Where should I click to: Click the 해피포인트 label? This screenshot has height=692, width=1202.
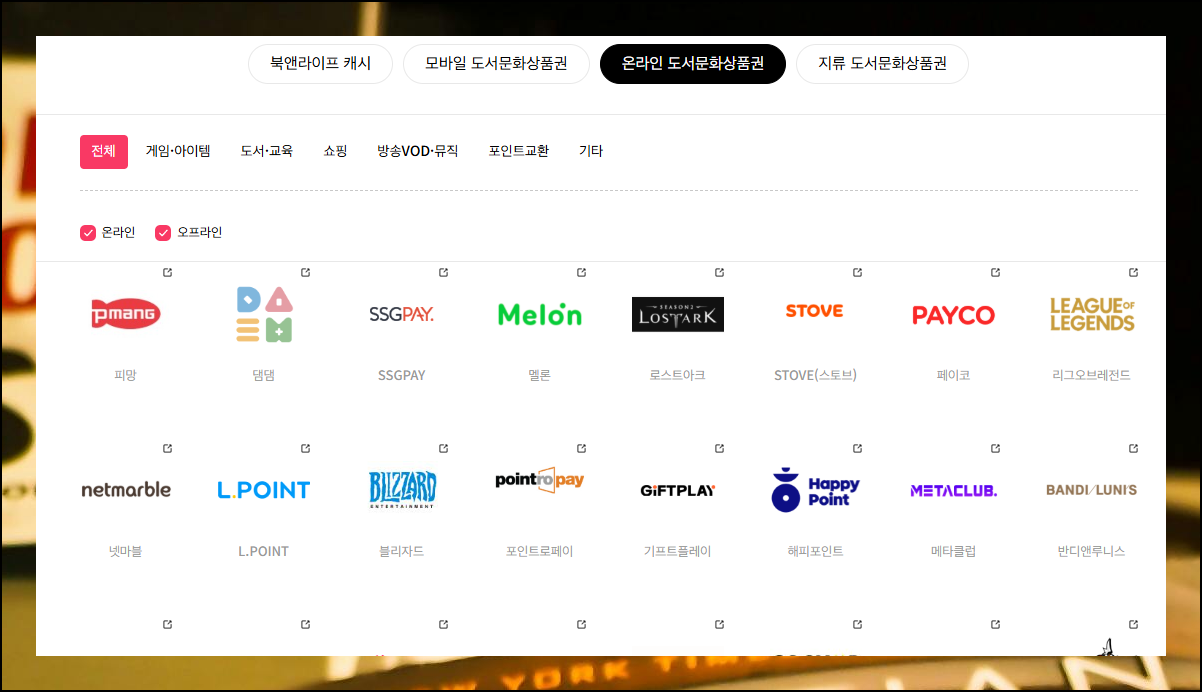click(816, 551)
